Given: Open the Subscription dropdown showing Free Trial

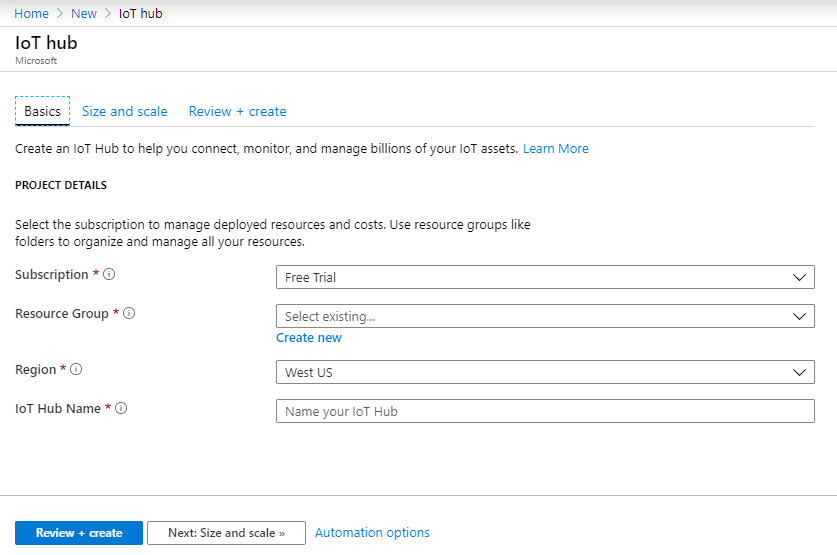Looking at the screenshot, I should pos(545,277).
